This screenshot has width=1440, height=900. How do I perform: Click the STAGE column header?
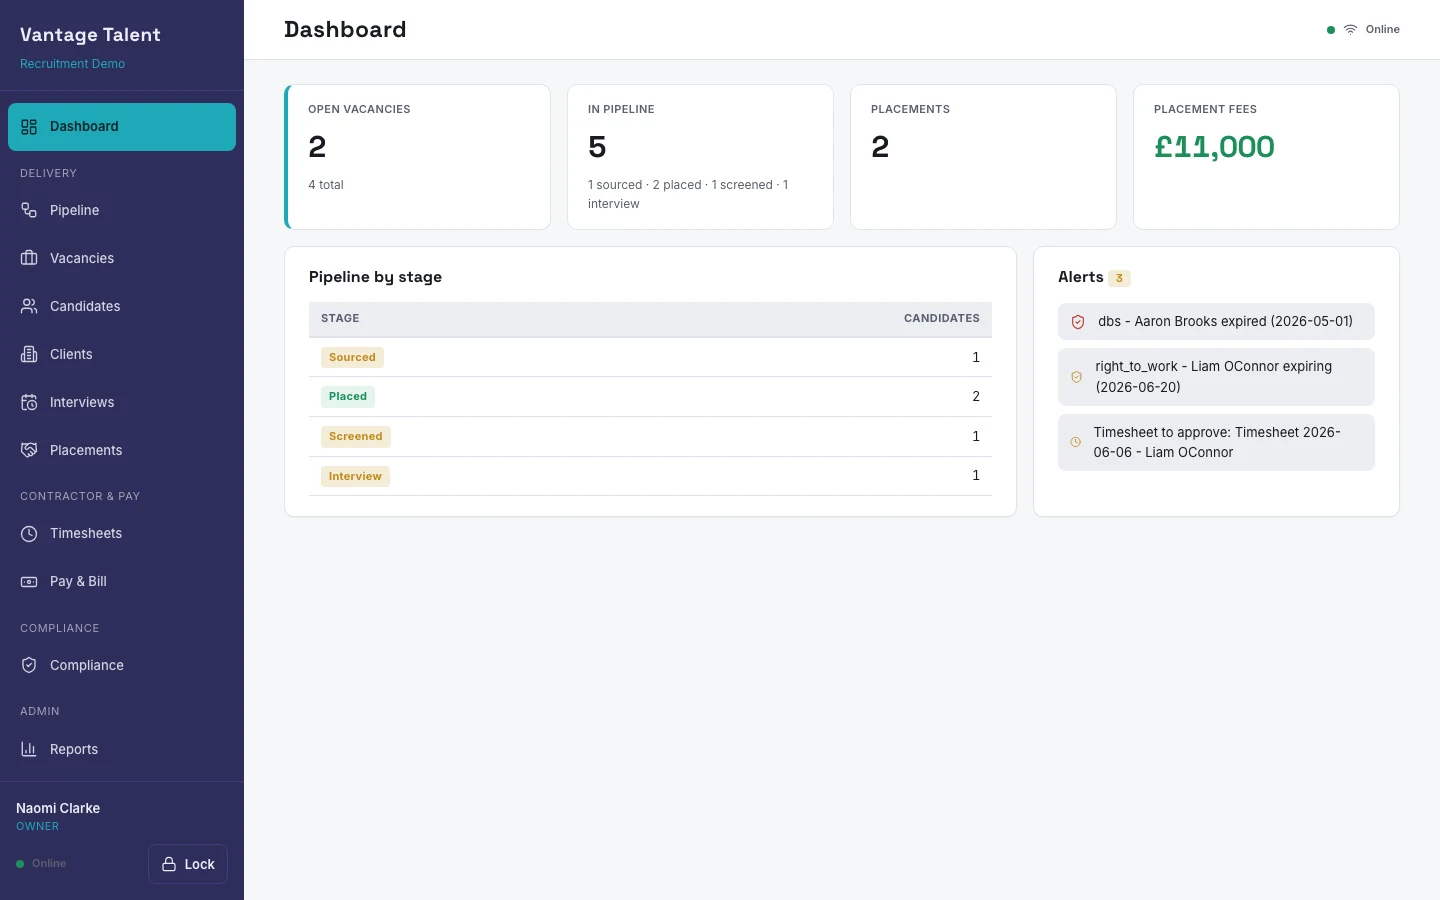340,318
